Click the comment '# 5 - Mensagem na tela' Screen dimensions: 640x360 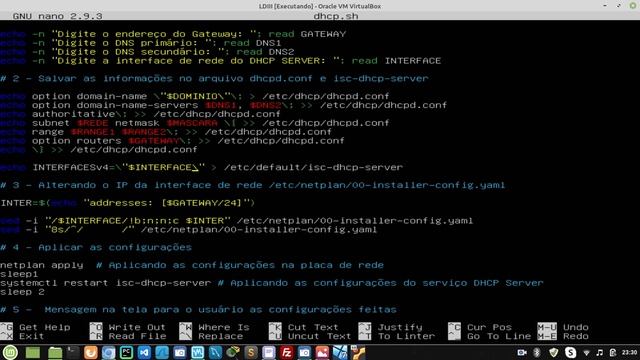[x=198, y=310]
